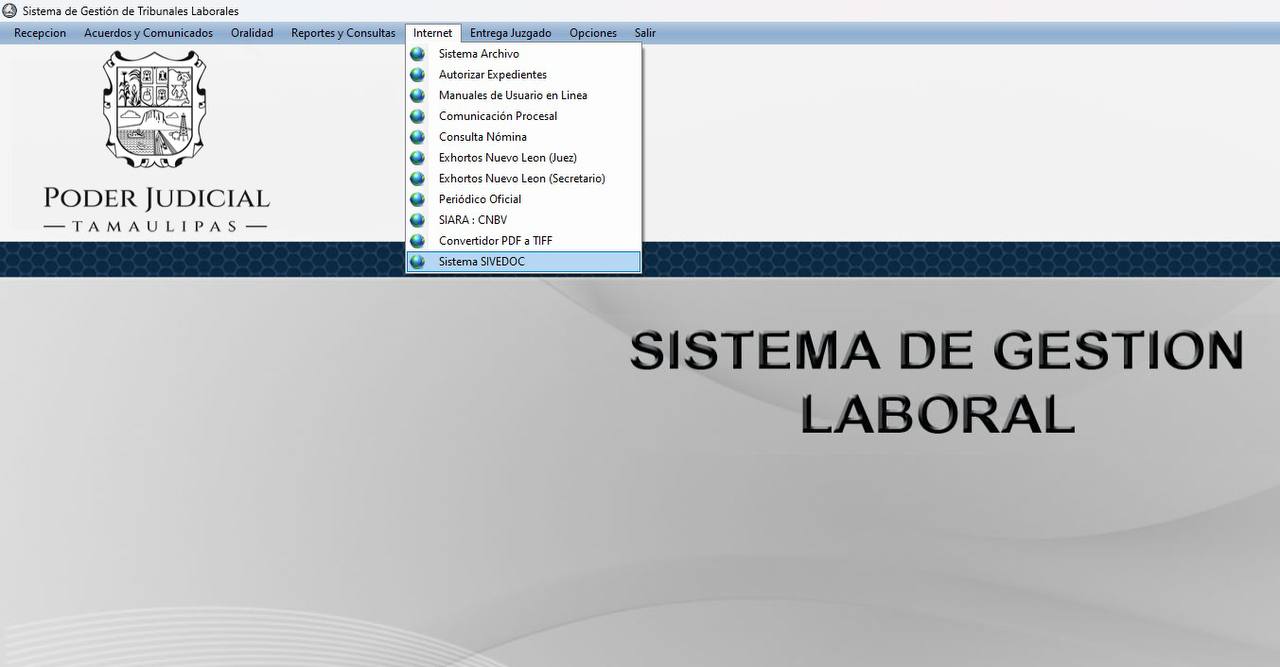This screenshot has height=667, width=1280.
Task: Click the globe icon beside Convertidor PDF a TIFF
Action: tap(417, 240)
